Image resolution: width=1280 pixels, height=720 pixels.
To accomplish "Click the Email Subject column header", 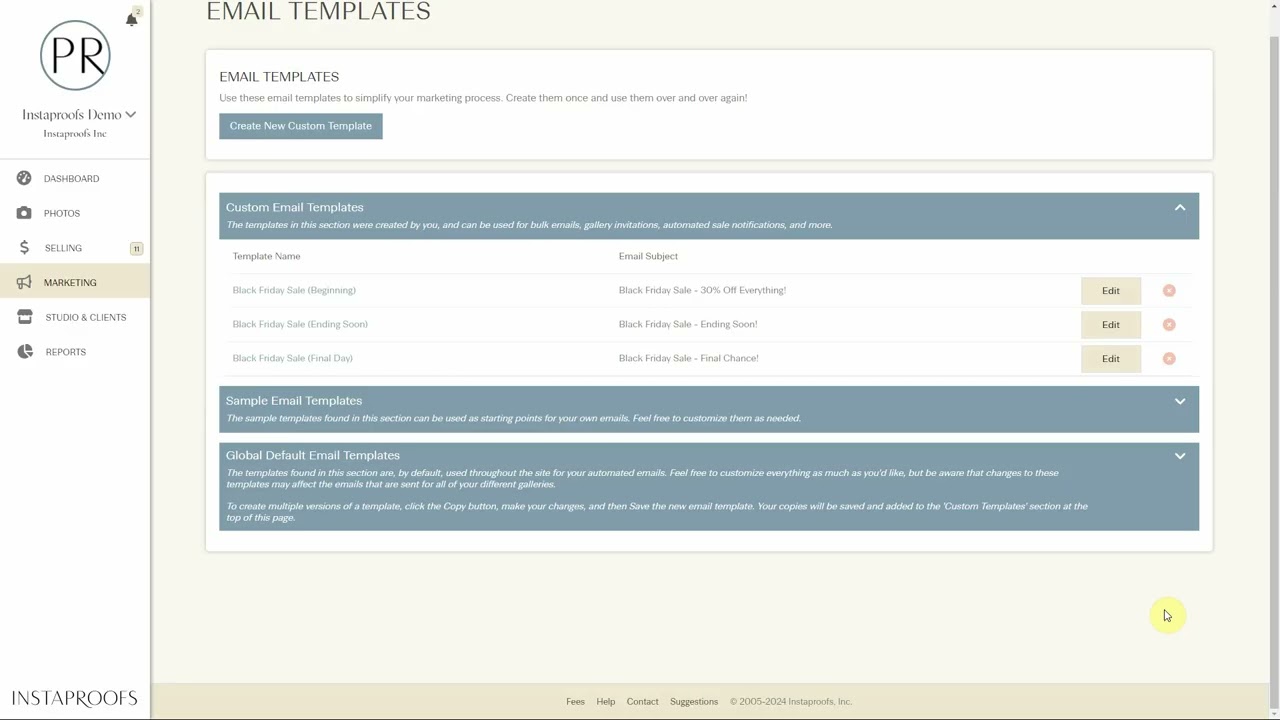I will tap(648, 256).
